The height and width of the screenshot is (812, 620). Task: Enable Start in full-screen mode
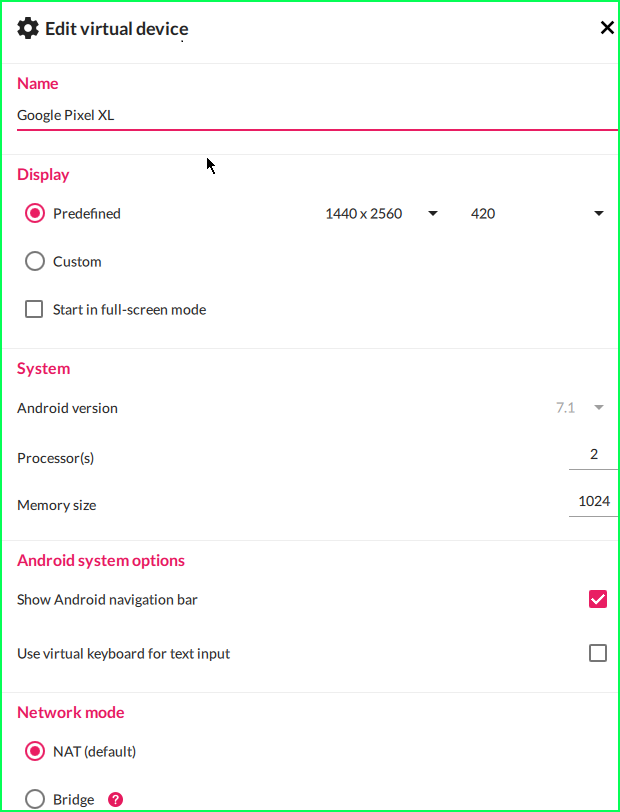(x=35, y=309)
